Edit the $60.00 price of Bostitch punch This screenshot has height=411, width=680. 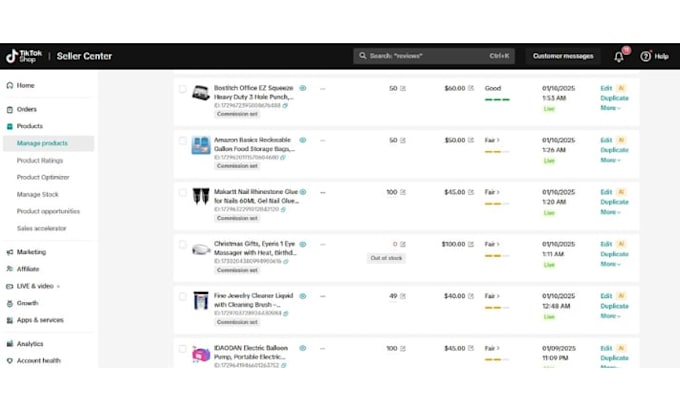click(x=471, y=88)
